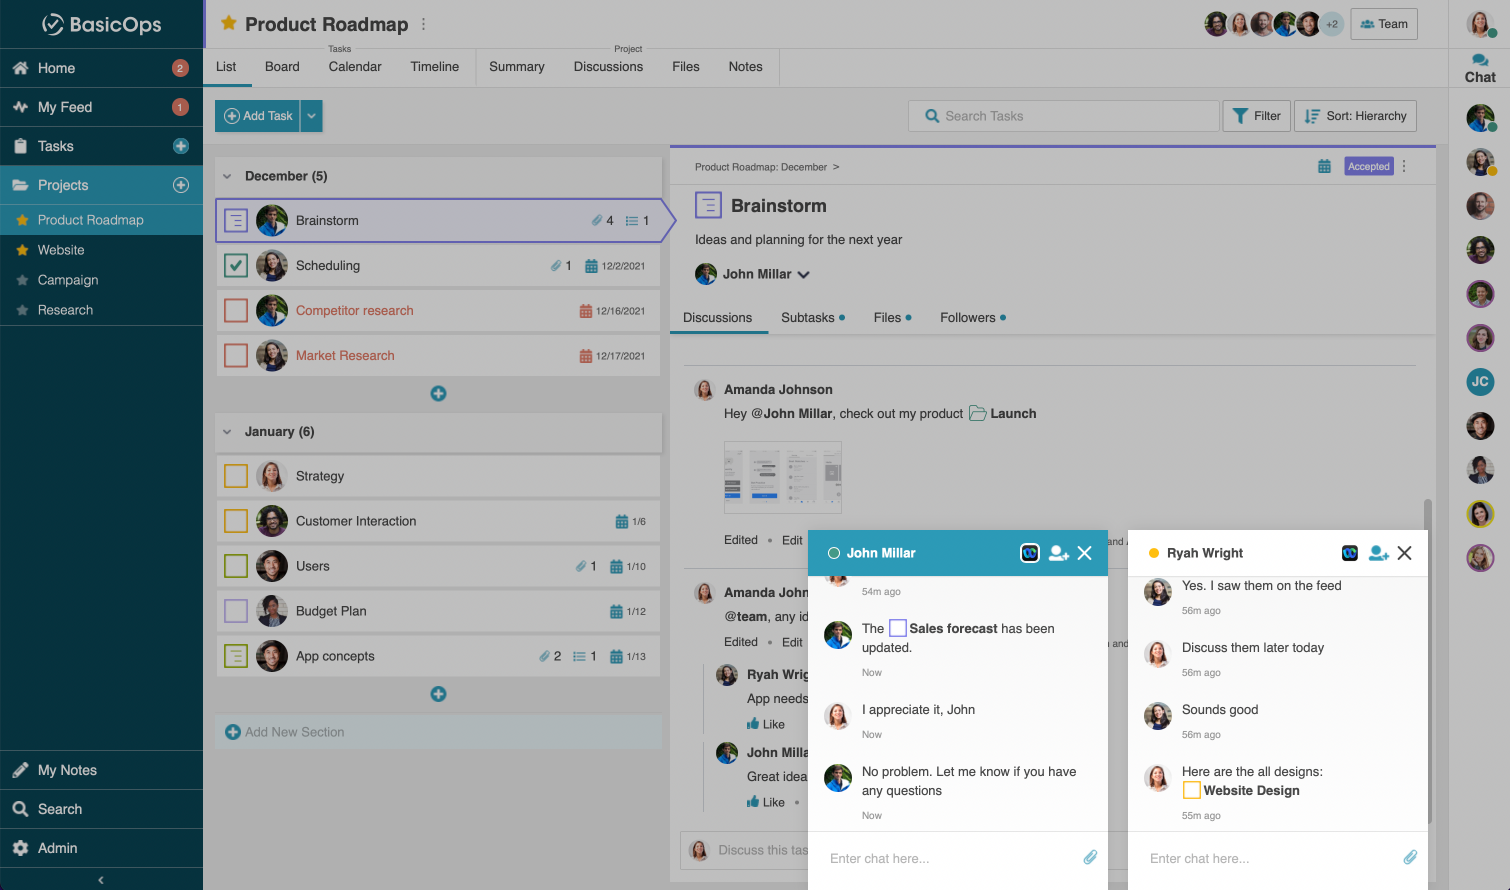The image size is (1510, 890).
Task: Click the calendar icon in Brainstorm header
Action: tap(1324, 167)
